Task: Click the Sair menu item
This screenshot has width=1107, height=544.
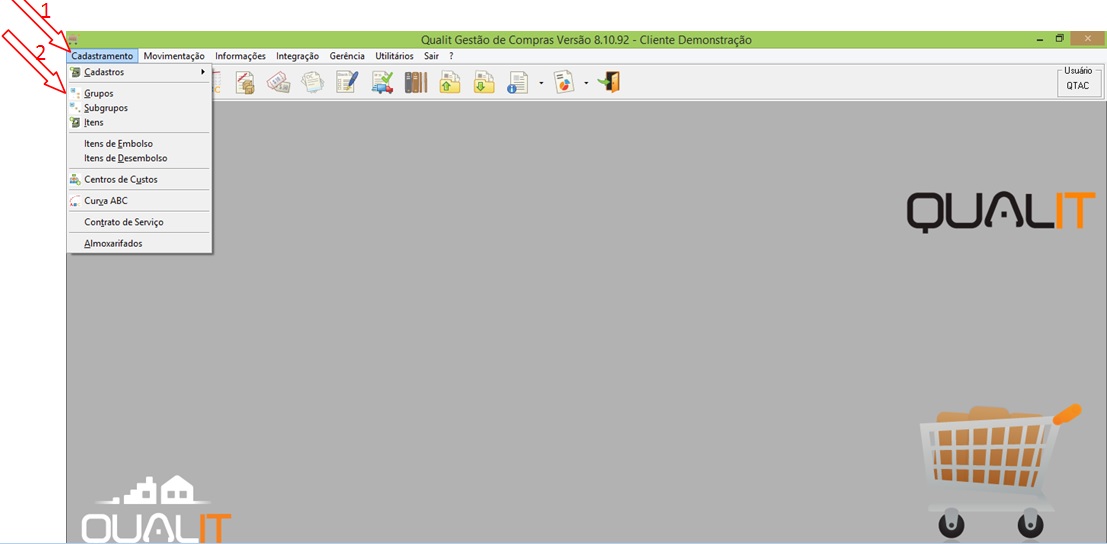Action: click(x=432, y=56)
